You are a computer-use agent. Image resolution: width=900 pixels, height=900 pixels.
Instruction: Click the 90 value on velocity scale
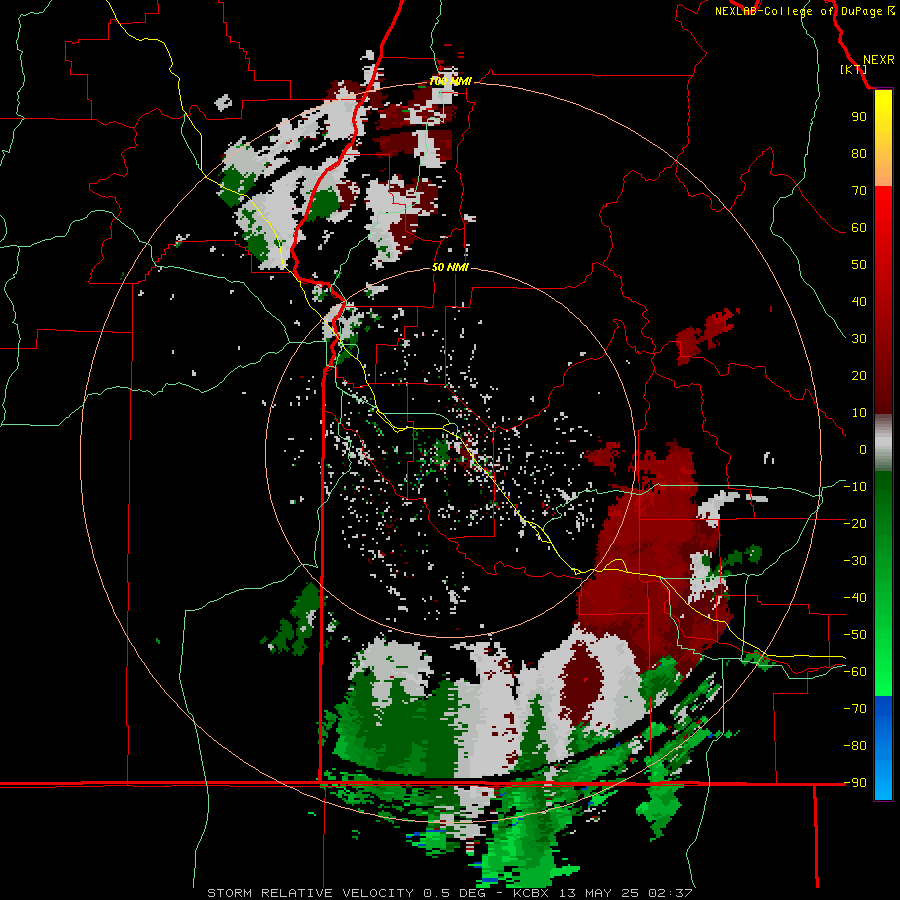(859, 117)
